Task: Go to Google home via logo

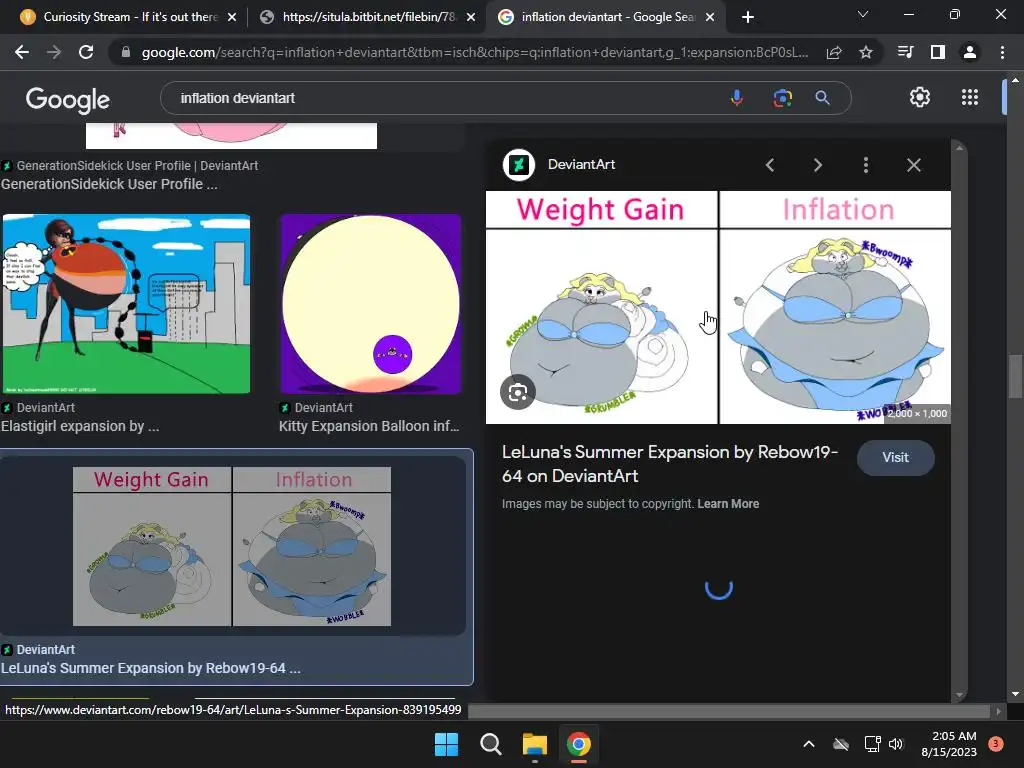Action: click(x=68, y=99)
